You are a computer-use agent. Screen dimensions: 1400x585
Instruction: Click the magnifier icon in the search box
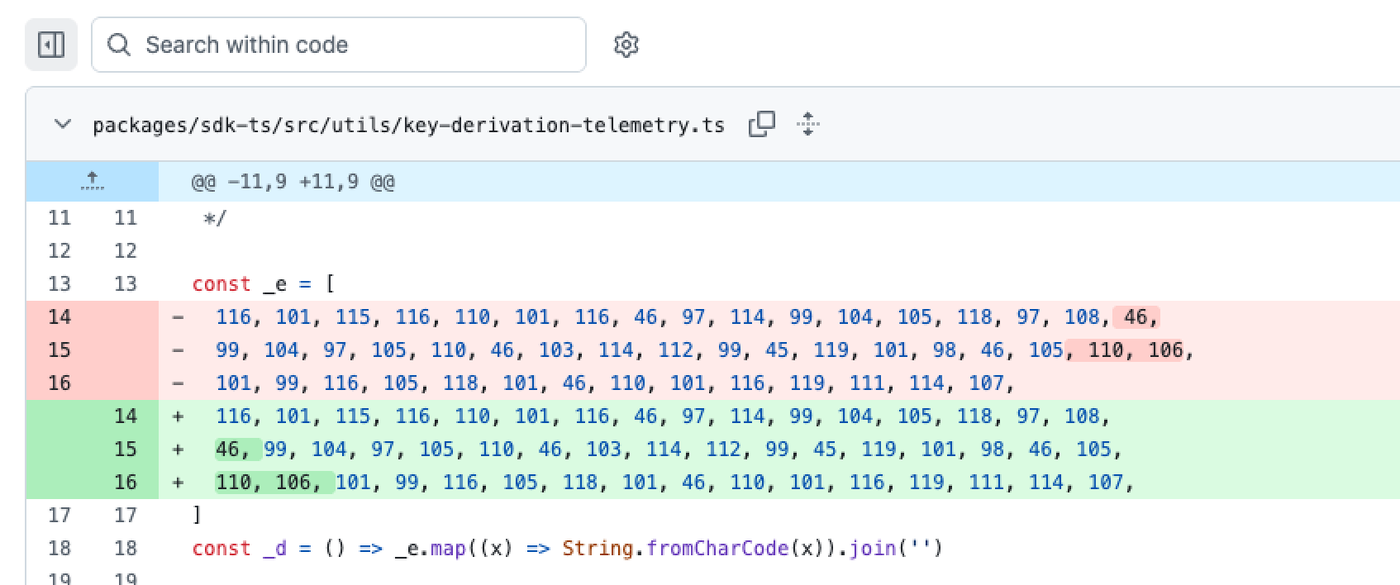[x=119, y=45]
